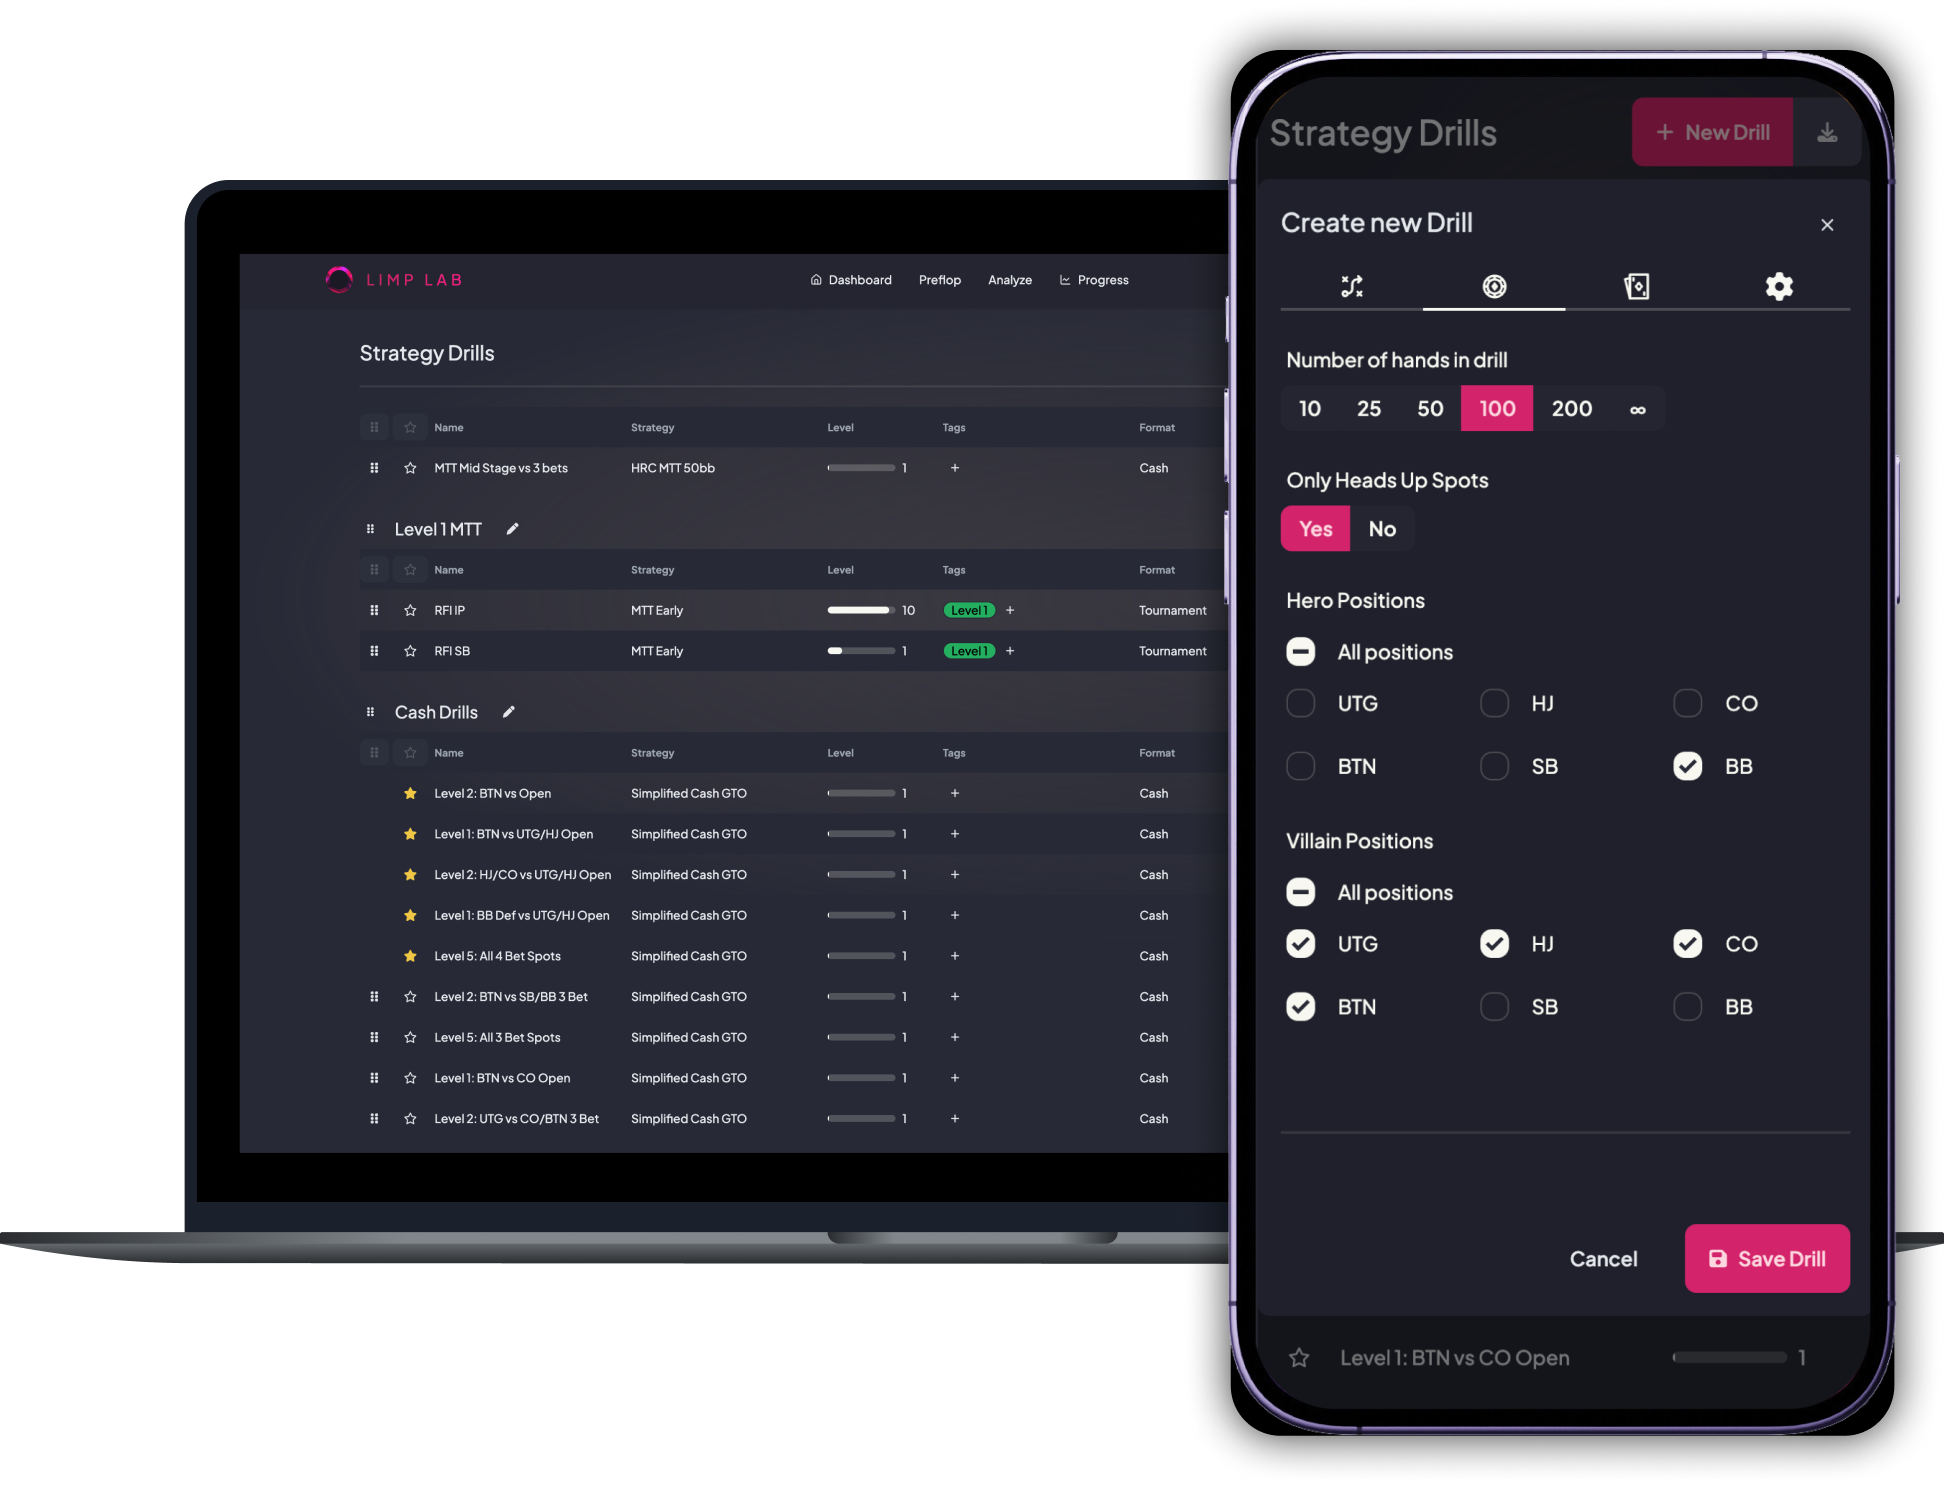Click the pencil edit icon next to Cash Drills
Viewport: 1945px width, 1486px height.
pos(512,712)
